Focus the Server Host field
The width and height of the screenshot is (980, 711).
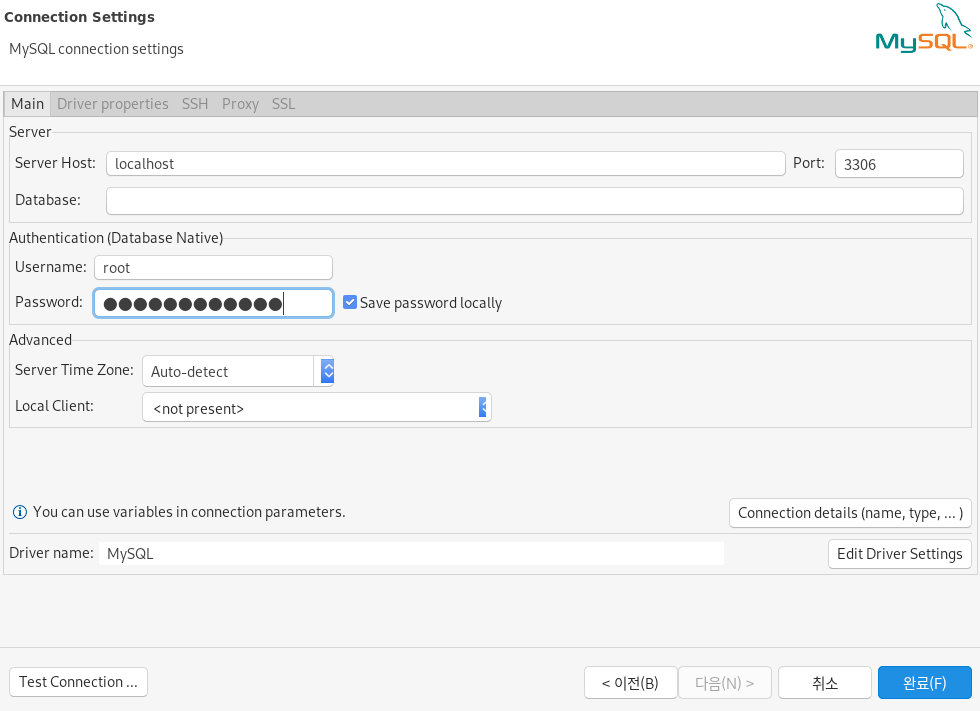click(x=446, y=164)
